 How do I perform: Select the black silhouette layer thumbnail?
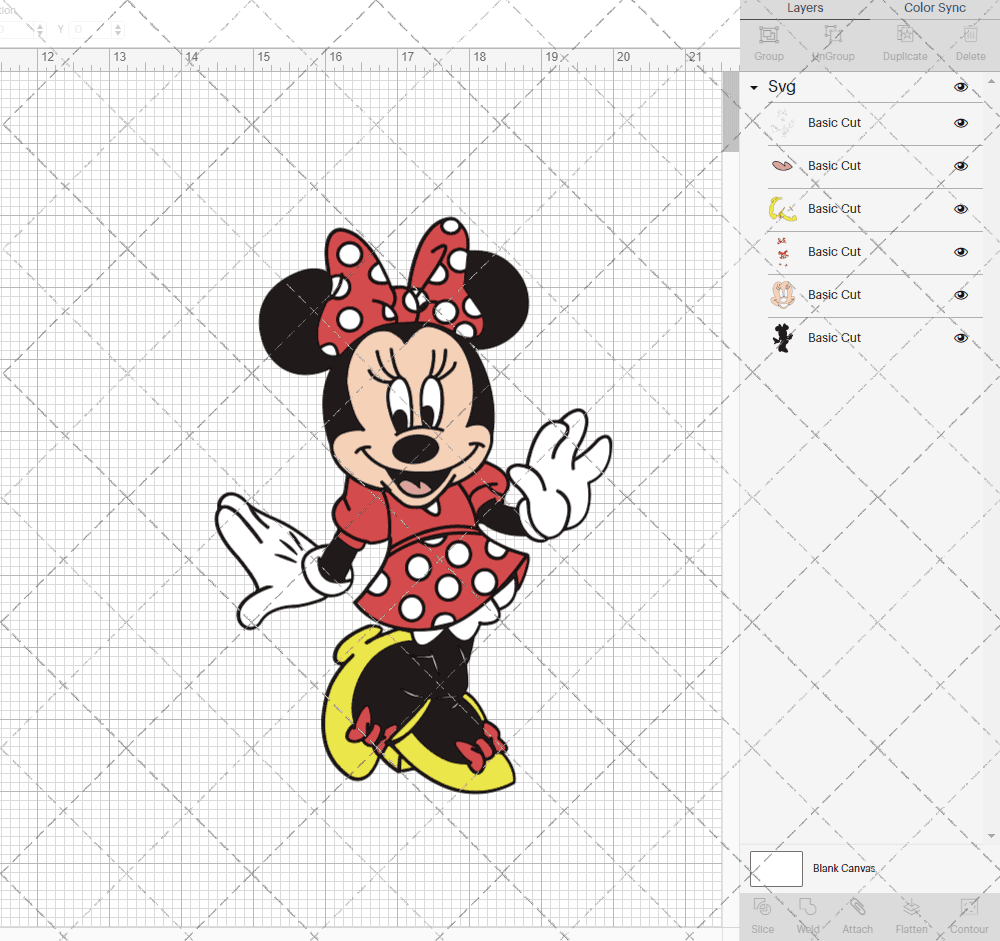click(783, 337)
